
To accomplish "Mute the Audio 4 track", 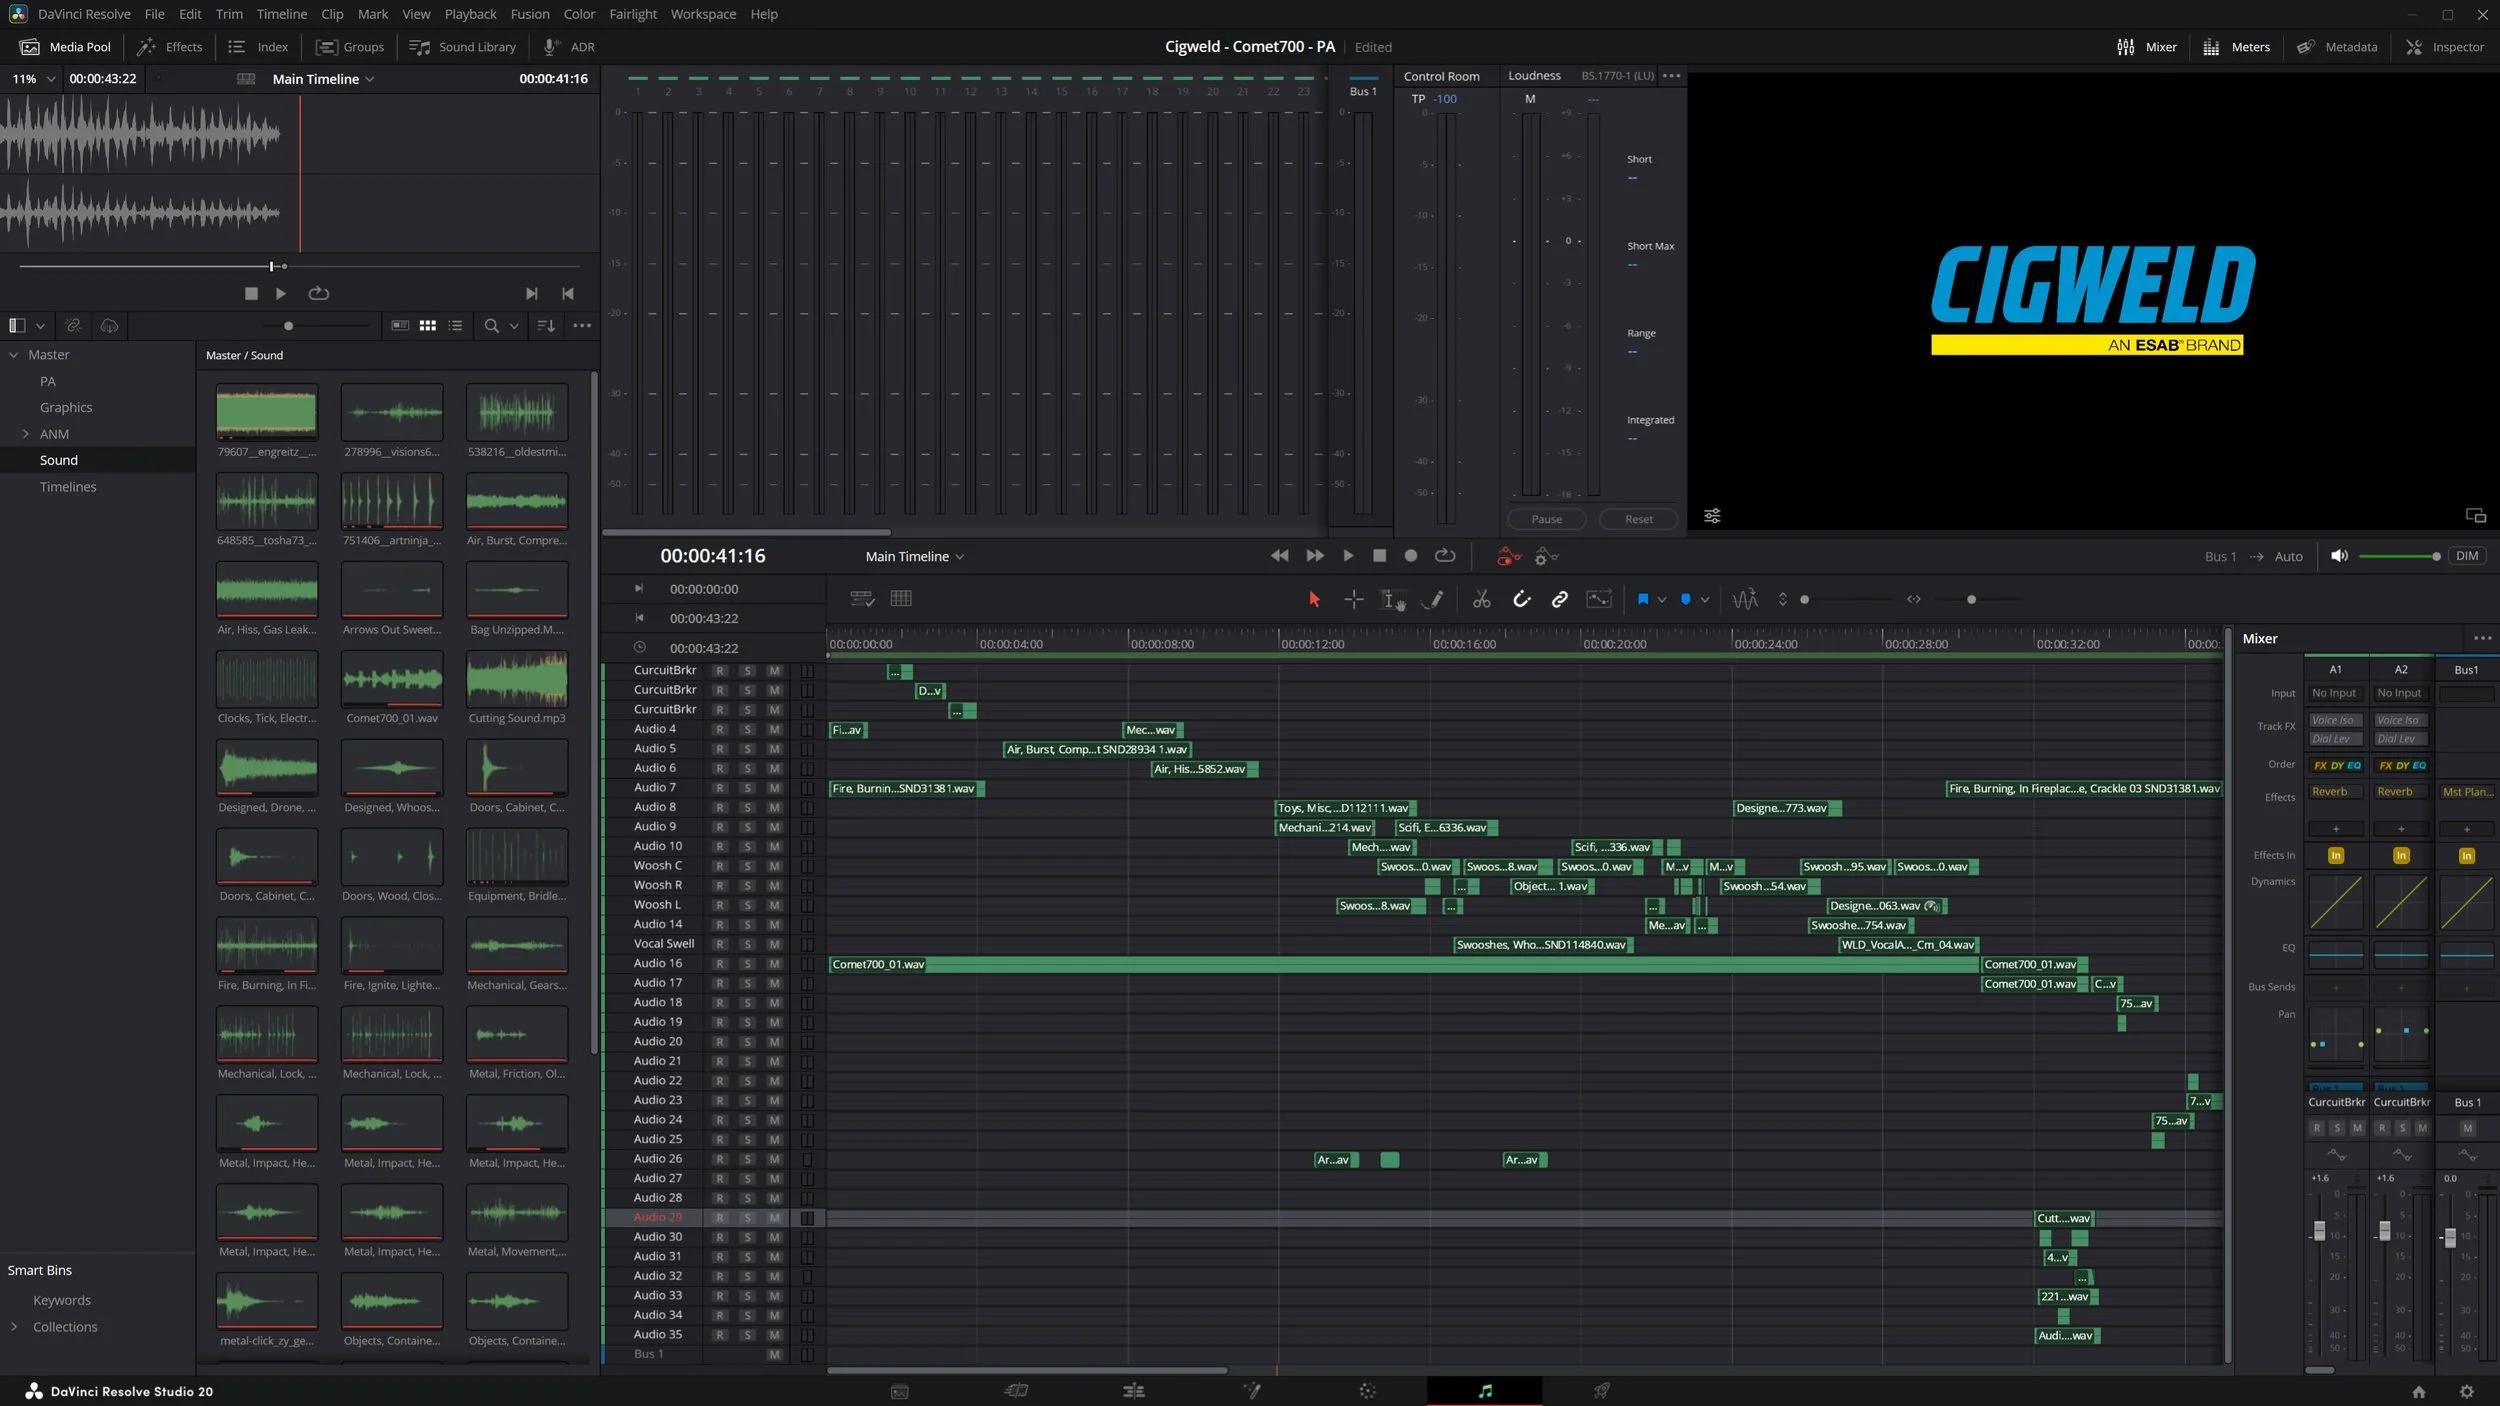I will pyautogui.click(x=774, y=729).
